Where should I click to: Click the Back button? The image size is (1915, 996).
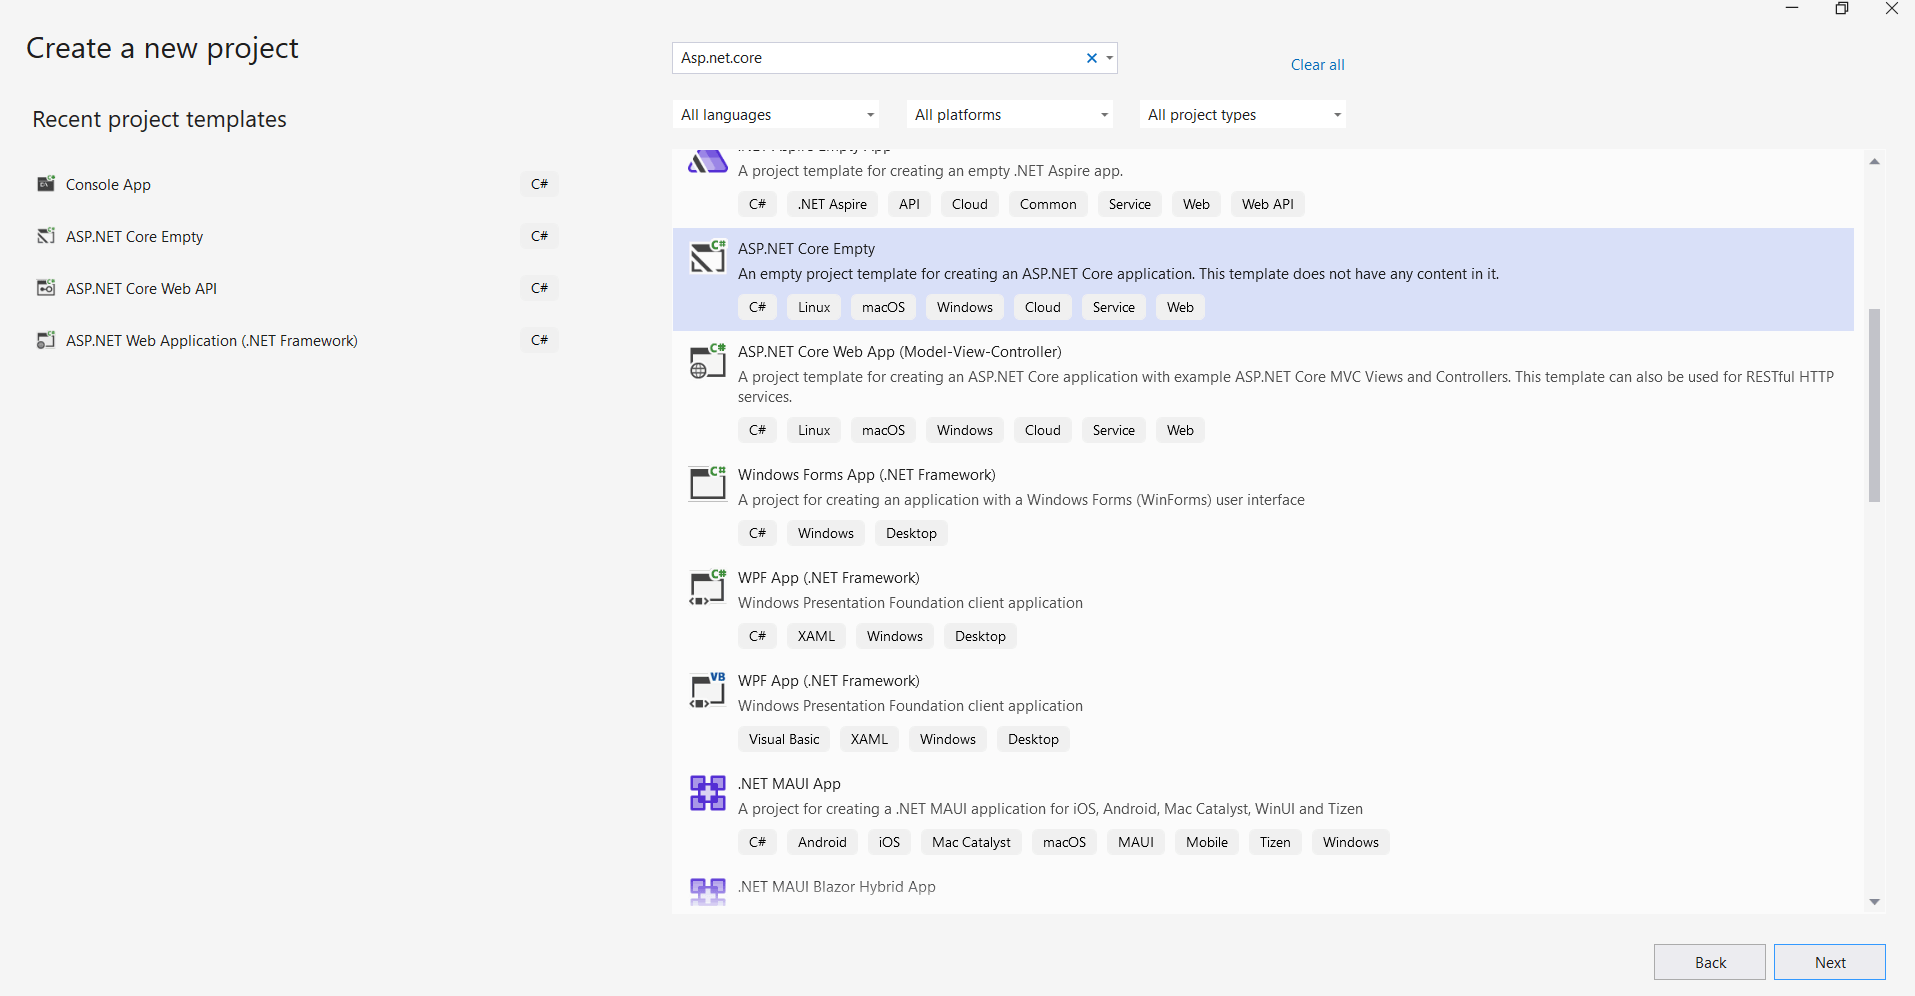coord(1710,962)
